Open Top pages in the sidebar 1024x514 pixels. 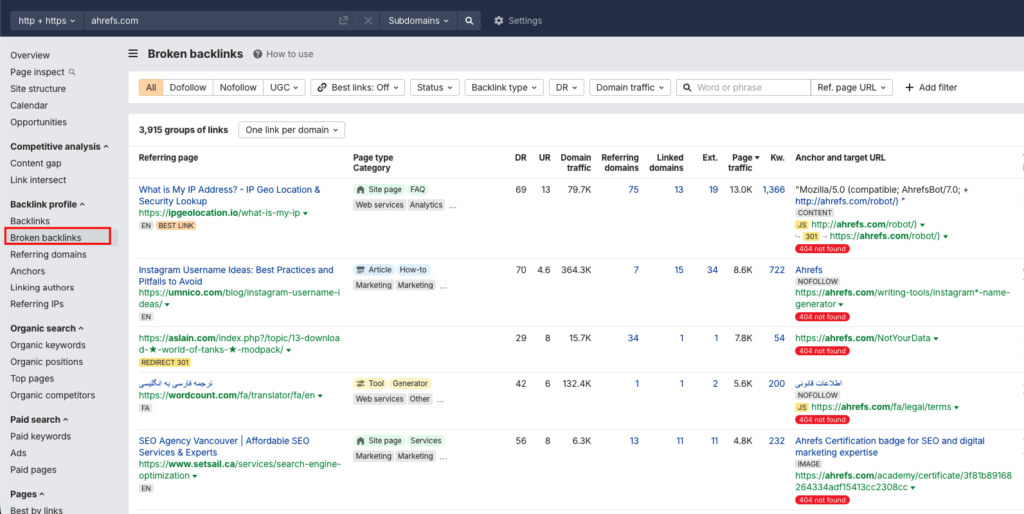(x=32, y=379)
